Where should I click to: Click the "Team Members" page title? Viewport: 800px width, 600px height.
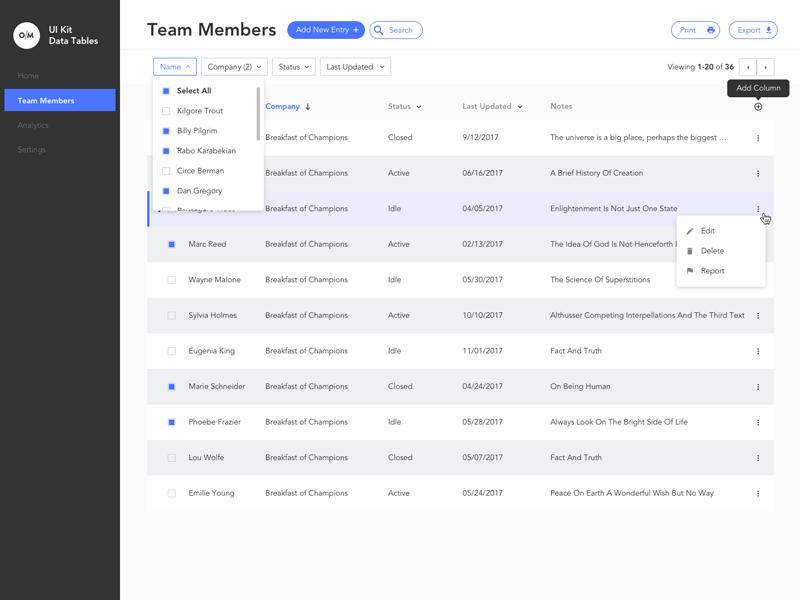click(212, 30)
